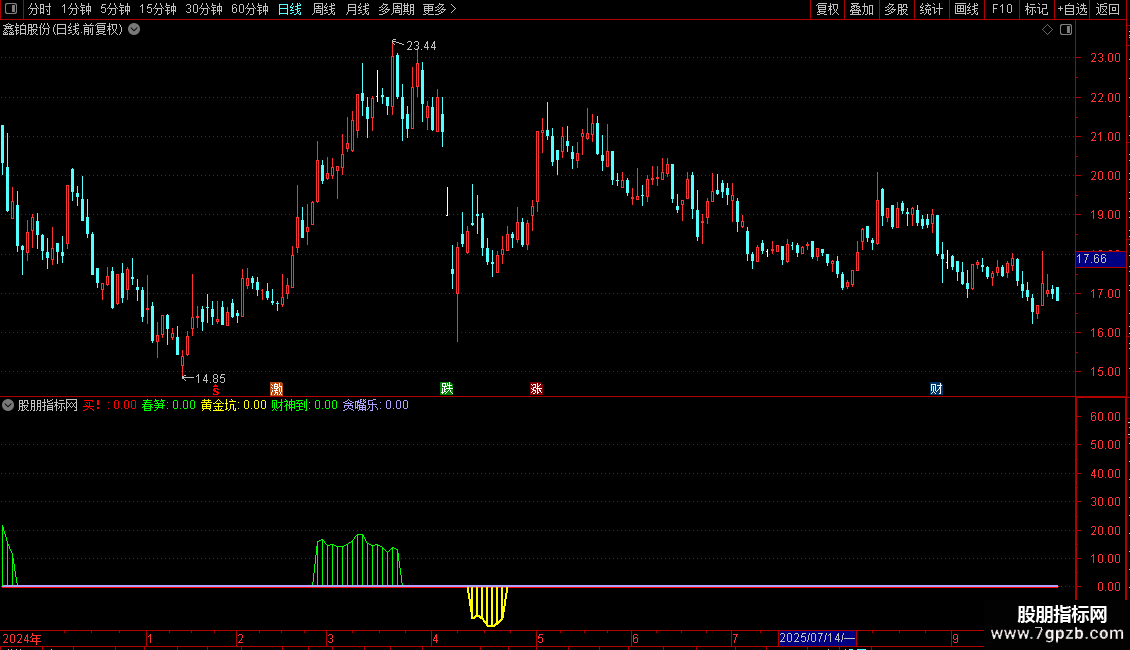Open the 统计 statistics tool
This screenshot has width=1130, height=650.
(931, 9)
